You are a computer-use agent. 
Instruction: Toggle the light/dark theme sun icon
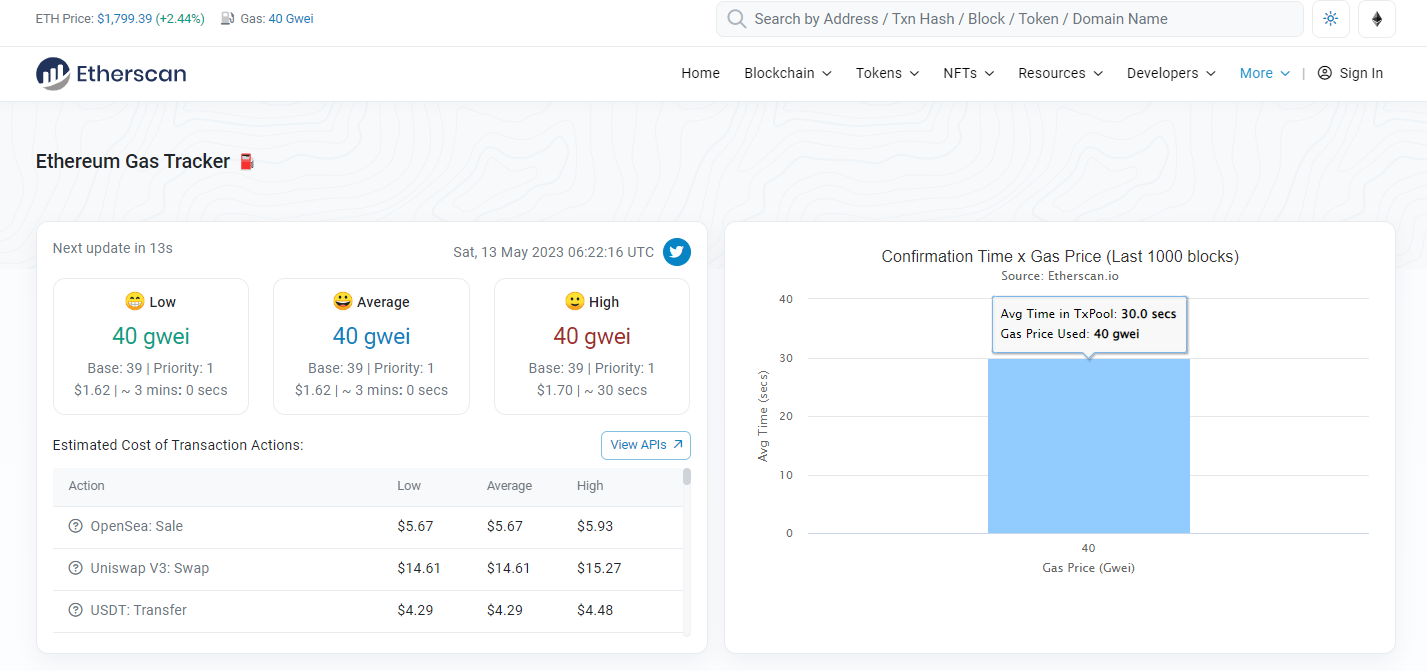(x=1330, y=19)
